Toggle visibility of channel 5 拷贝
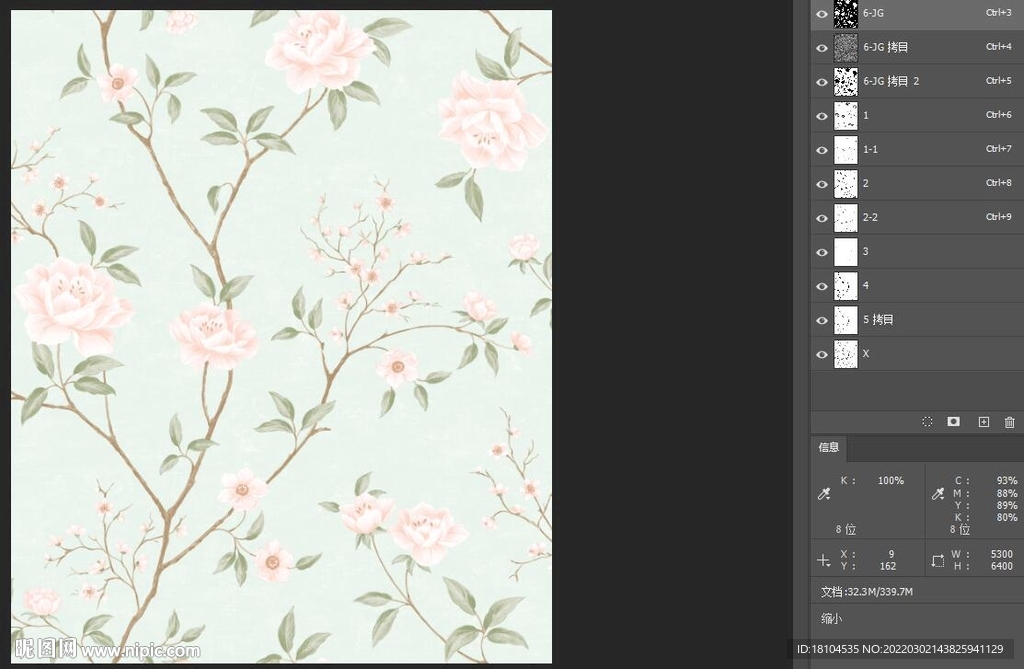Image resolution: width=1024 pixels, height=669 pixels. click(822, 320)
